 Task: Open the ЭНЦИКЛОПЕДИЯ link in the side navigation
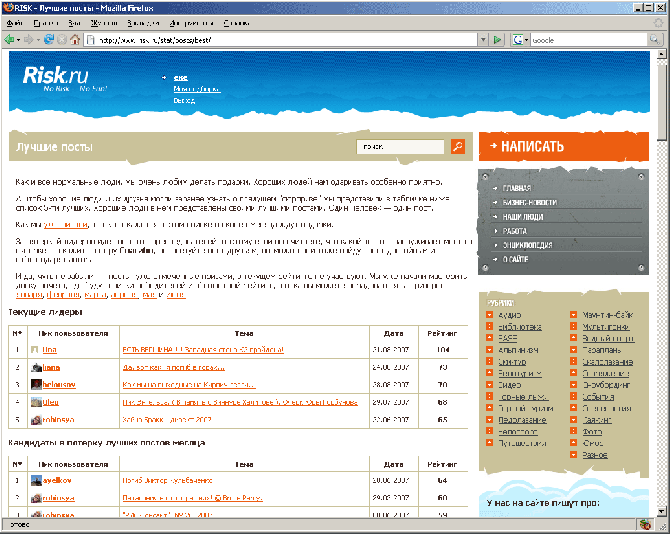[x=528, y=244]
